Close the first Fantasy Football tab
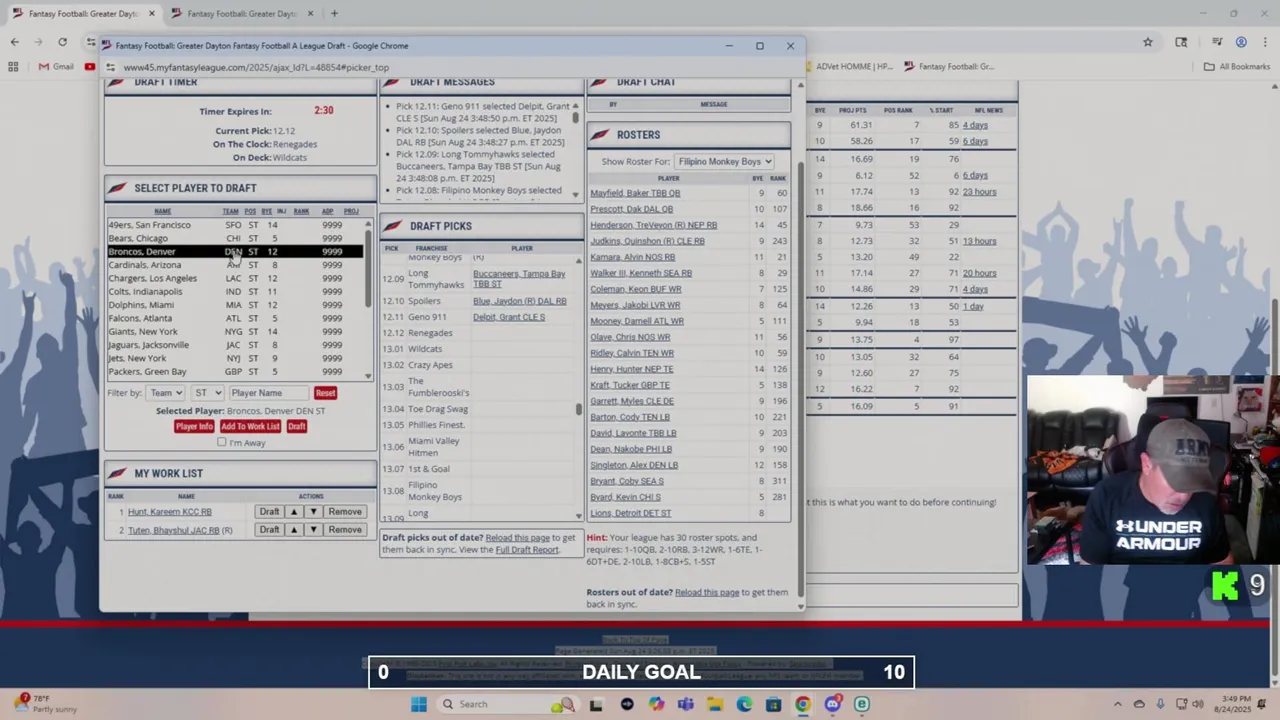The height and width of the screenshot is (720, 1280). 152,13
